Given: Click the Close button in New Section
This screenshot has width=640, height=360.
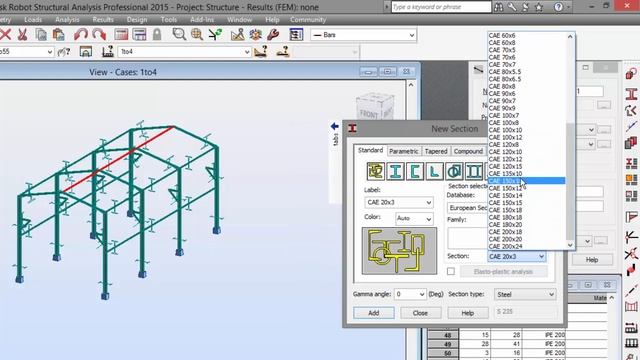Looking at the screenshot, I should coord(420,313).
